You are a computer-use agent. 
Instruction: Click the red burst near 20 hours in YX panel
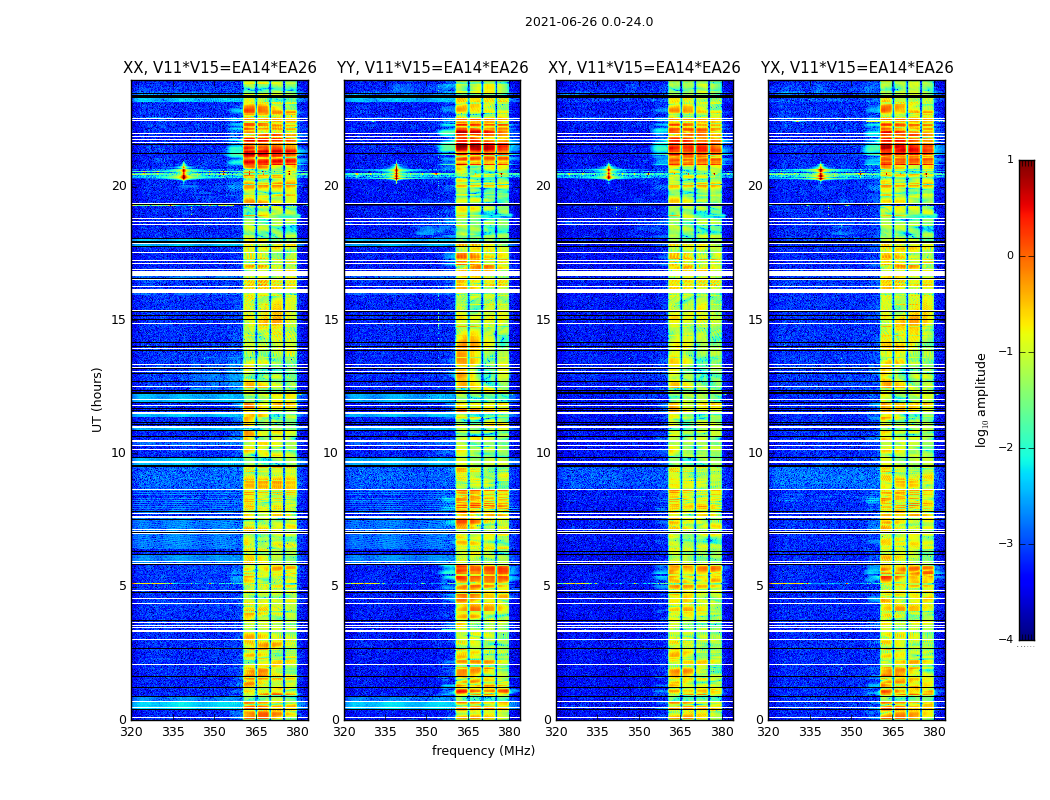point(820,173)
